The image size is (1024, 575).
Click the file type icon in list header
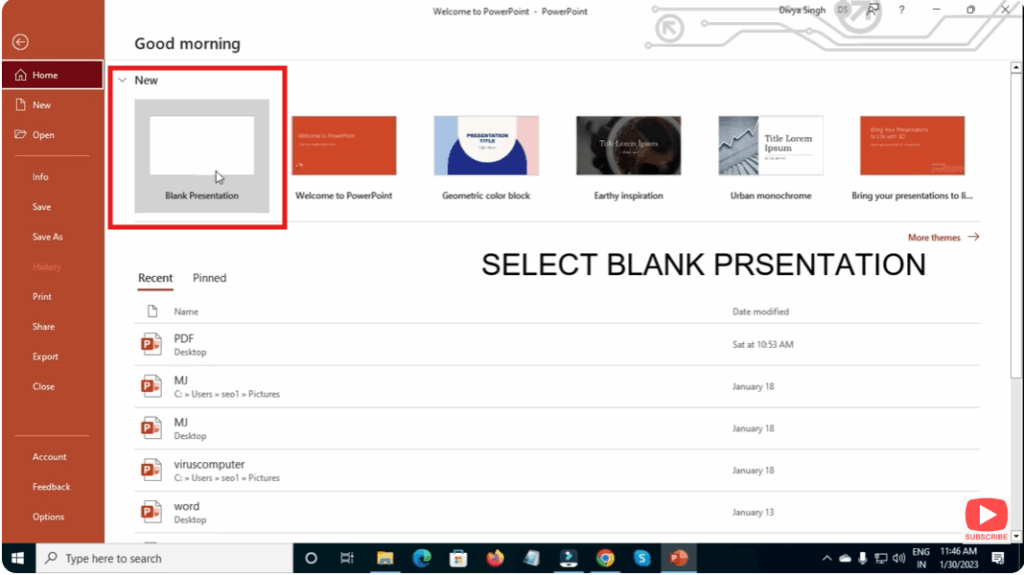[152, 312]
